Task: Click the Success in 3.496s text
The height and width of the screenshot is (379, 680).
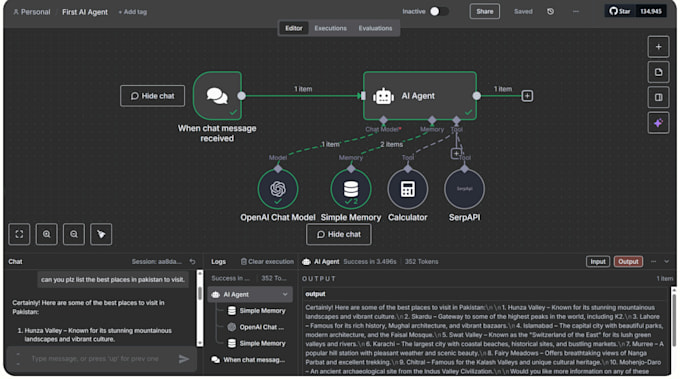Action: click(x=369, y=261)
